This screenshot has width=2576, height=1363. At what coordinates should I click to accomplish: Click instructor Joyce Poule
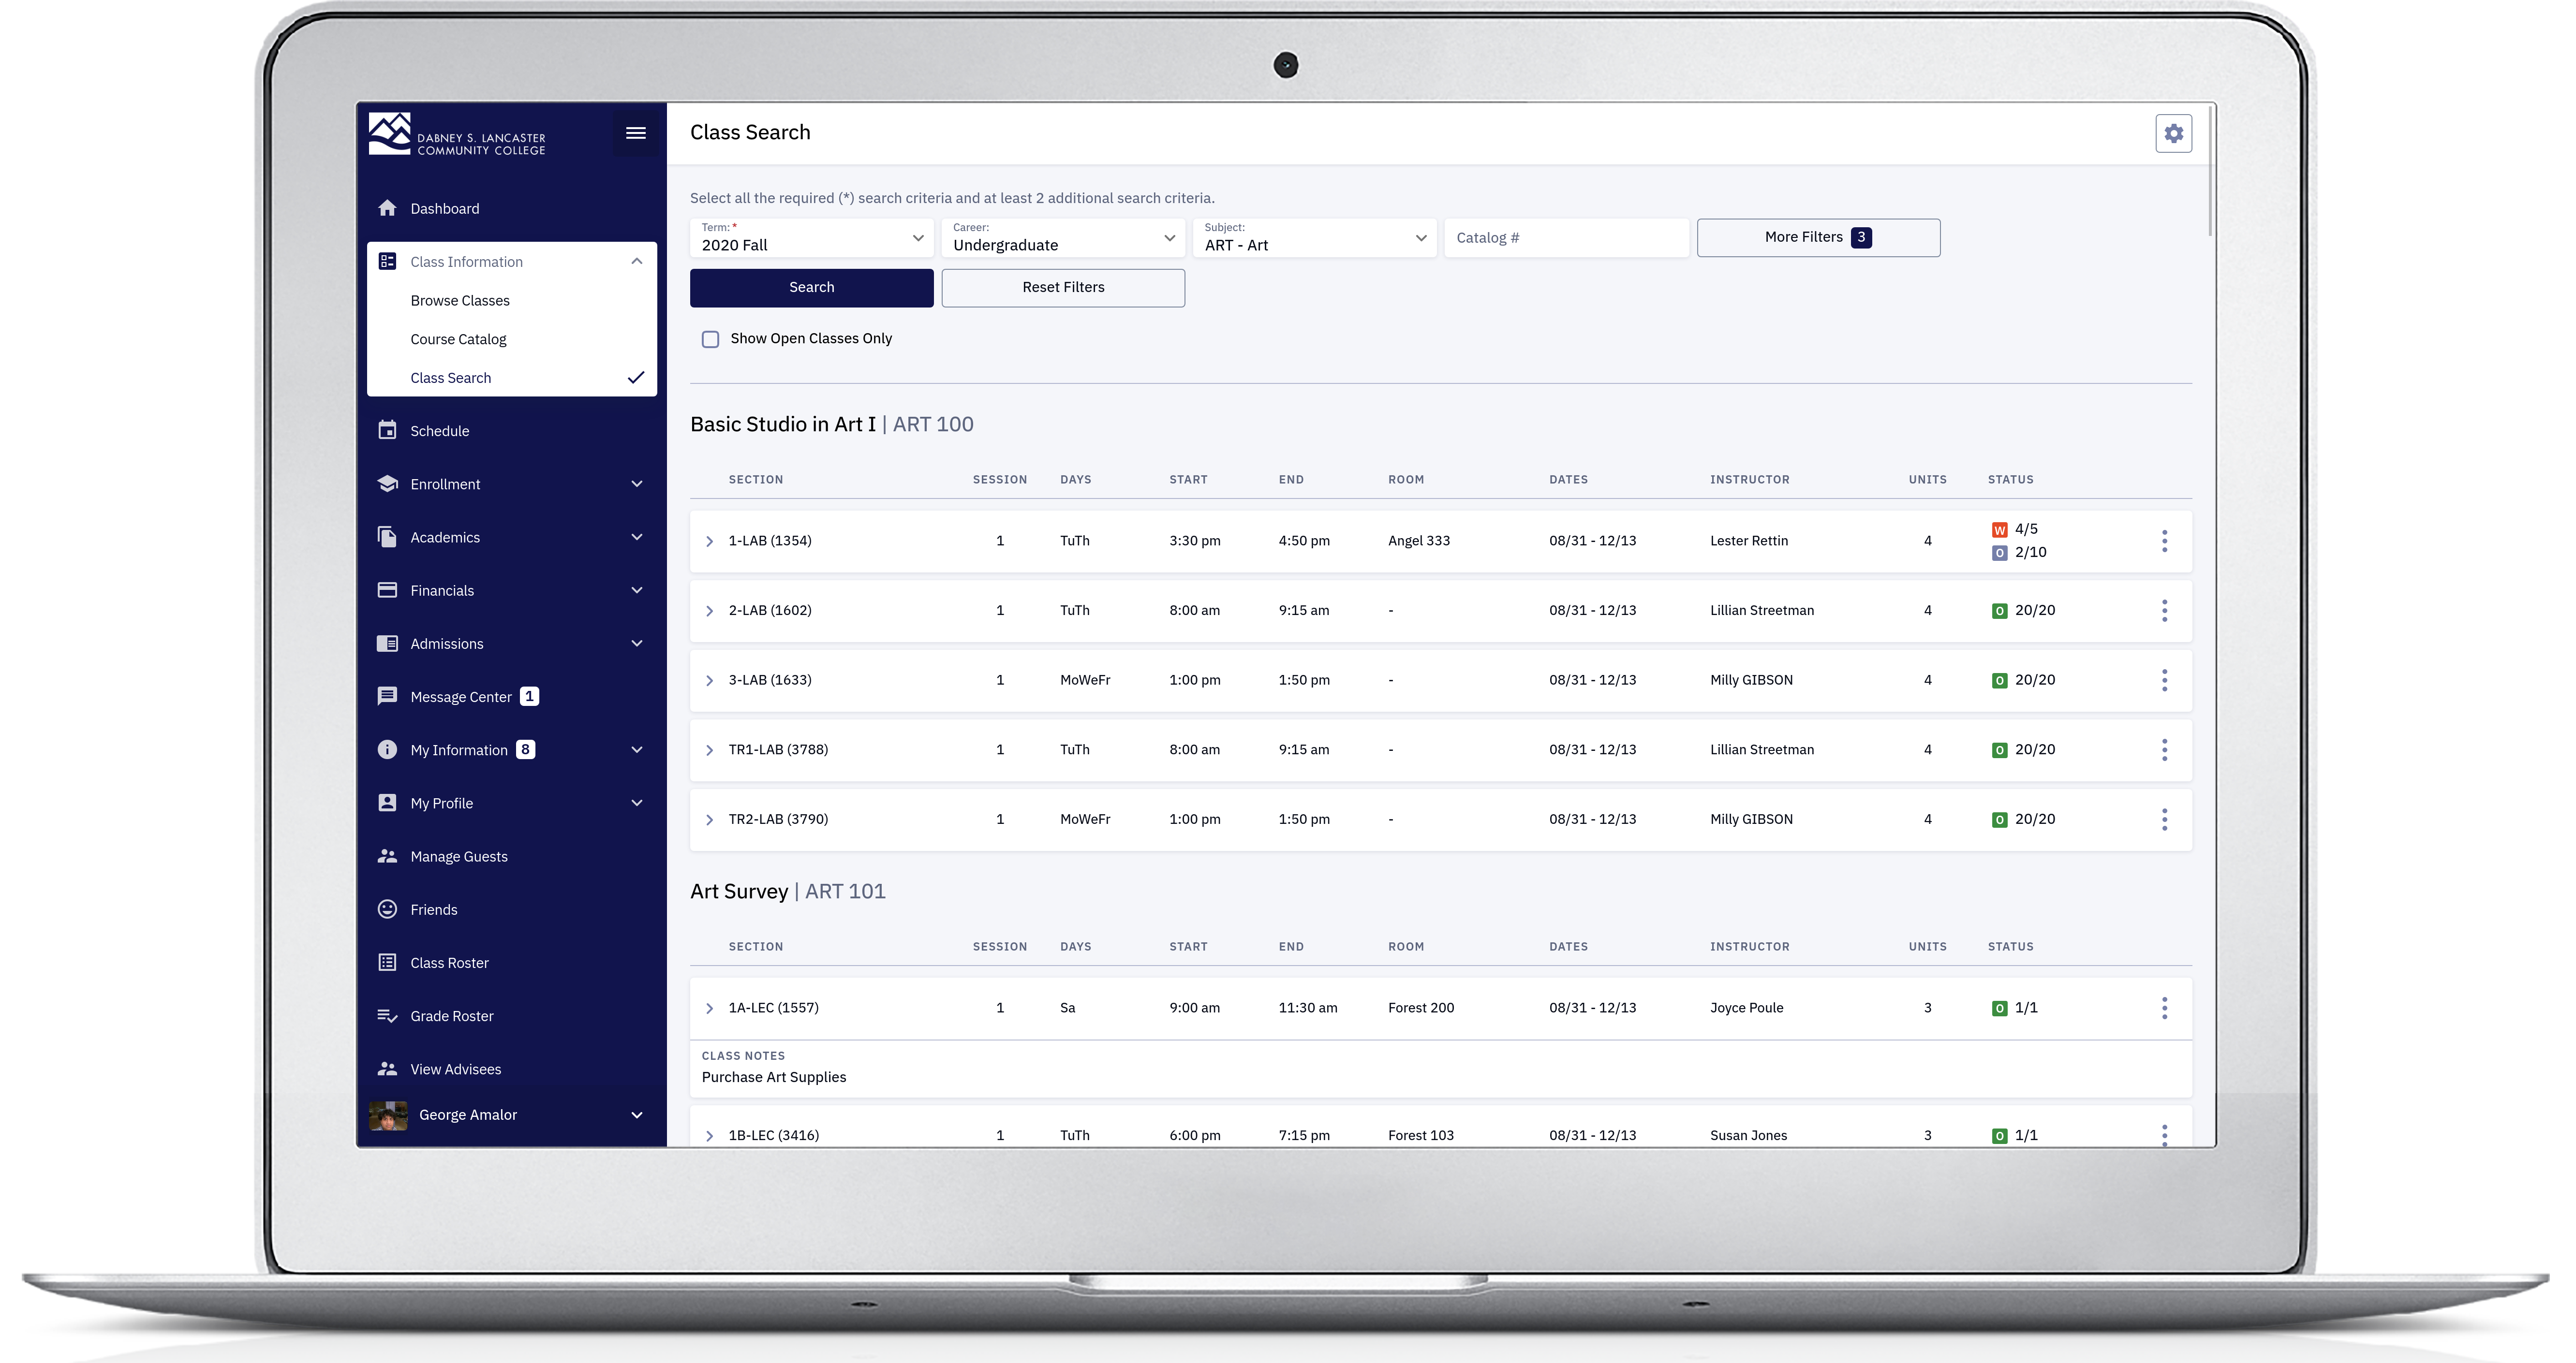[x=1746, y=1008]
